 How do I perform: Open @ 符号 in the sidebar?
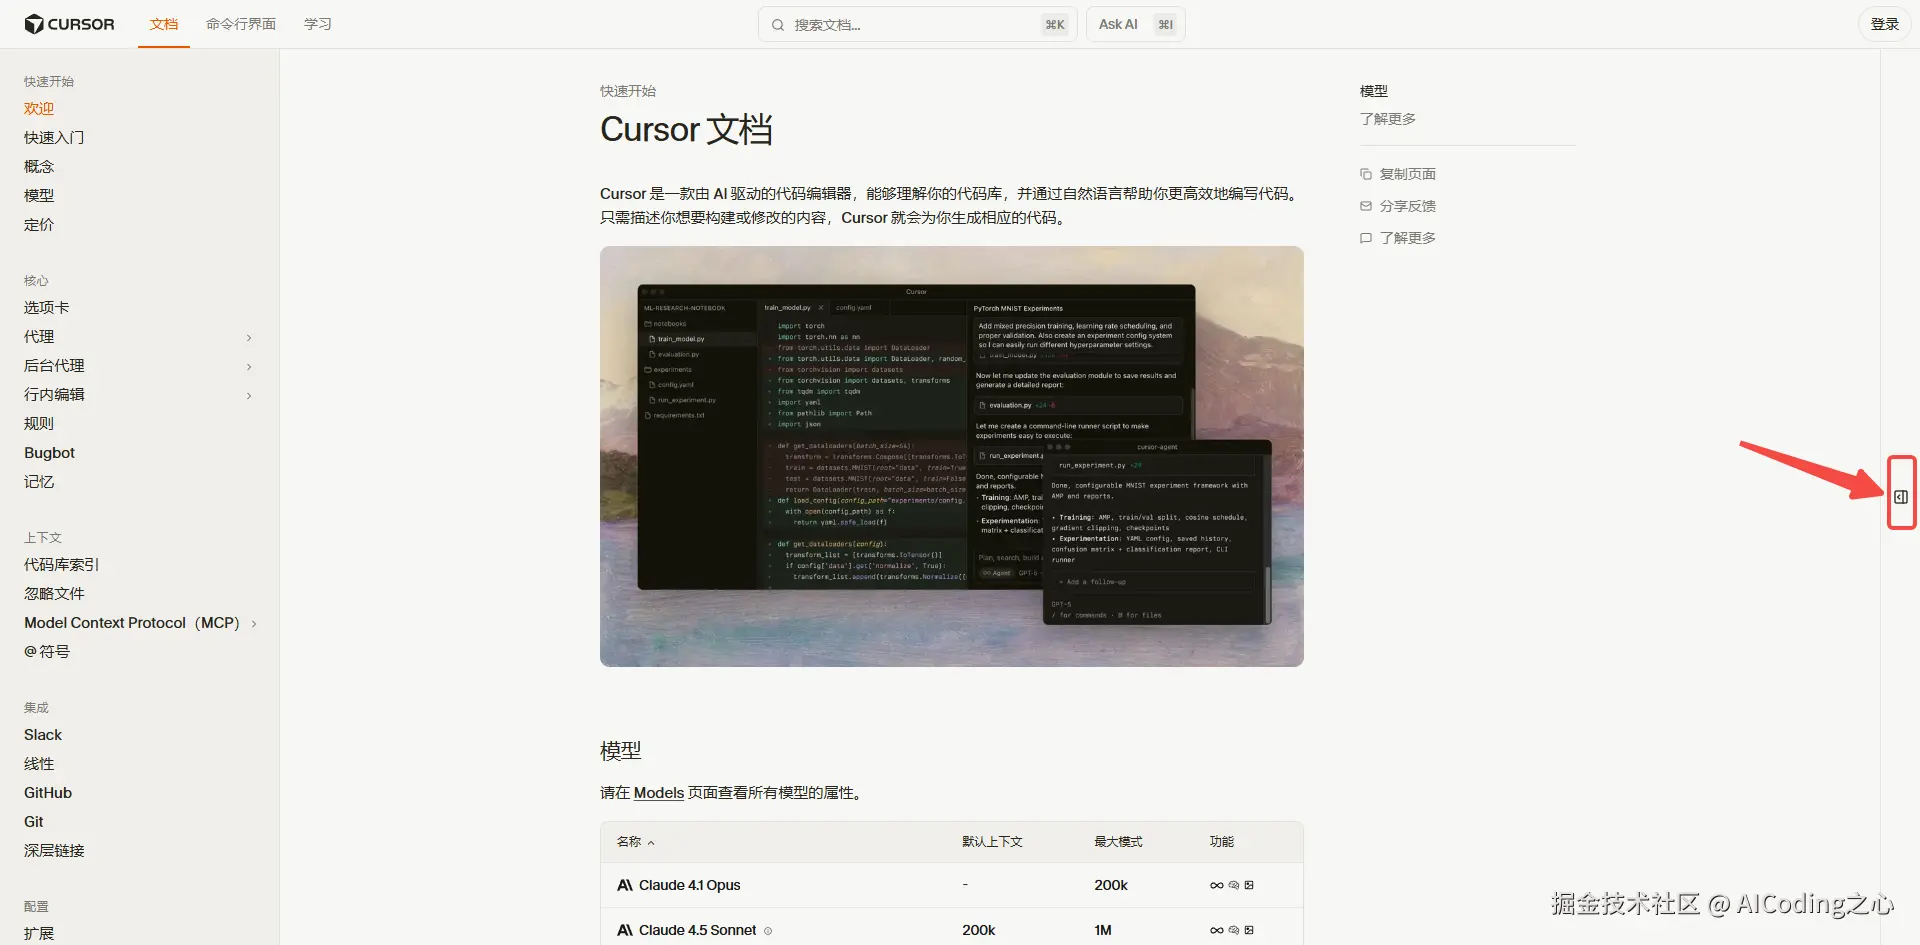point(47,652)
